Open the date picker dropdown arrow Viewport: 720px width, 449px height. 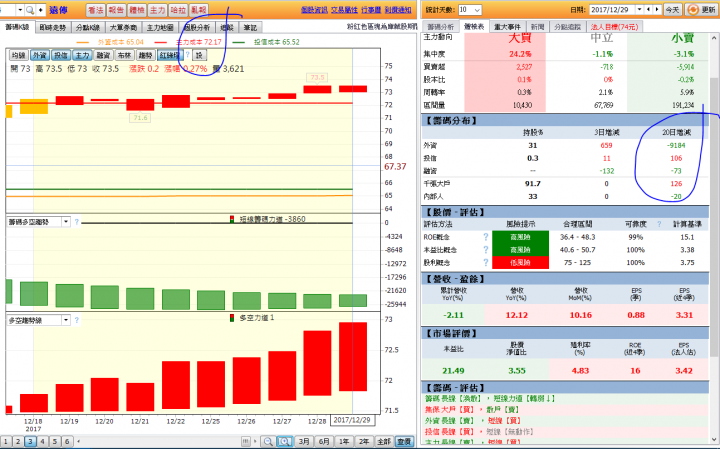pyautogui.click(x=639, y=10)
